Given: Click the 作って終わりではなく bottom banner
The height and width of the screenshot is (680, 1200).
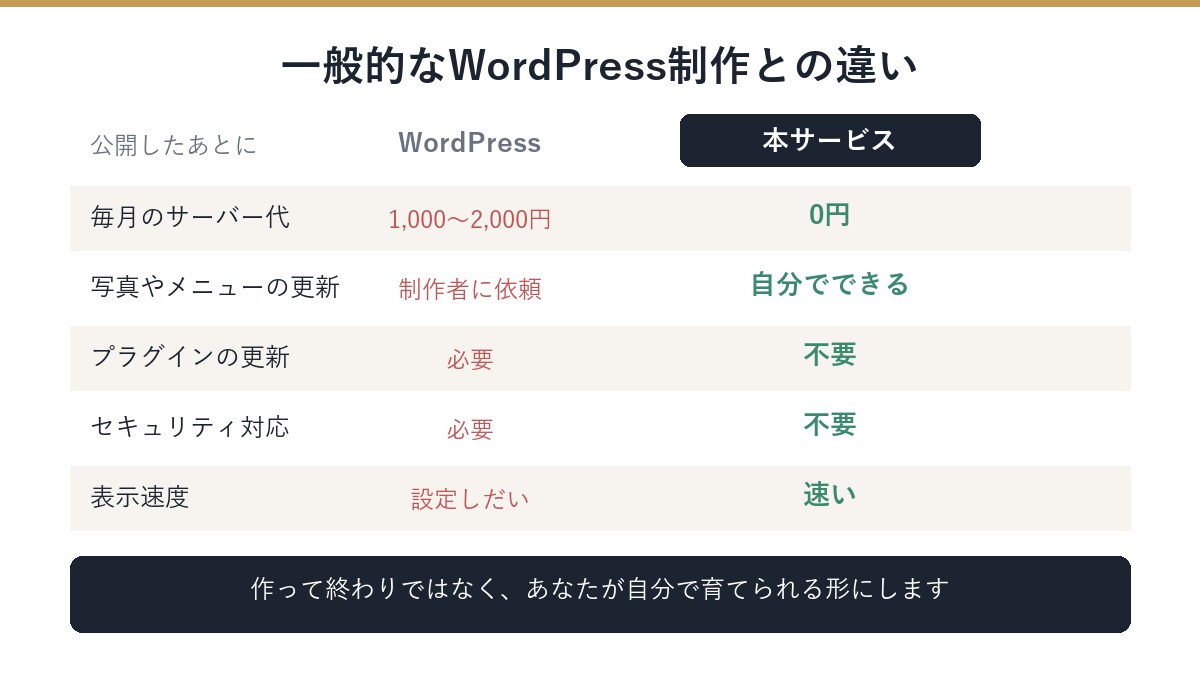Looking at the screenshot, I should point(600,594).
